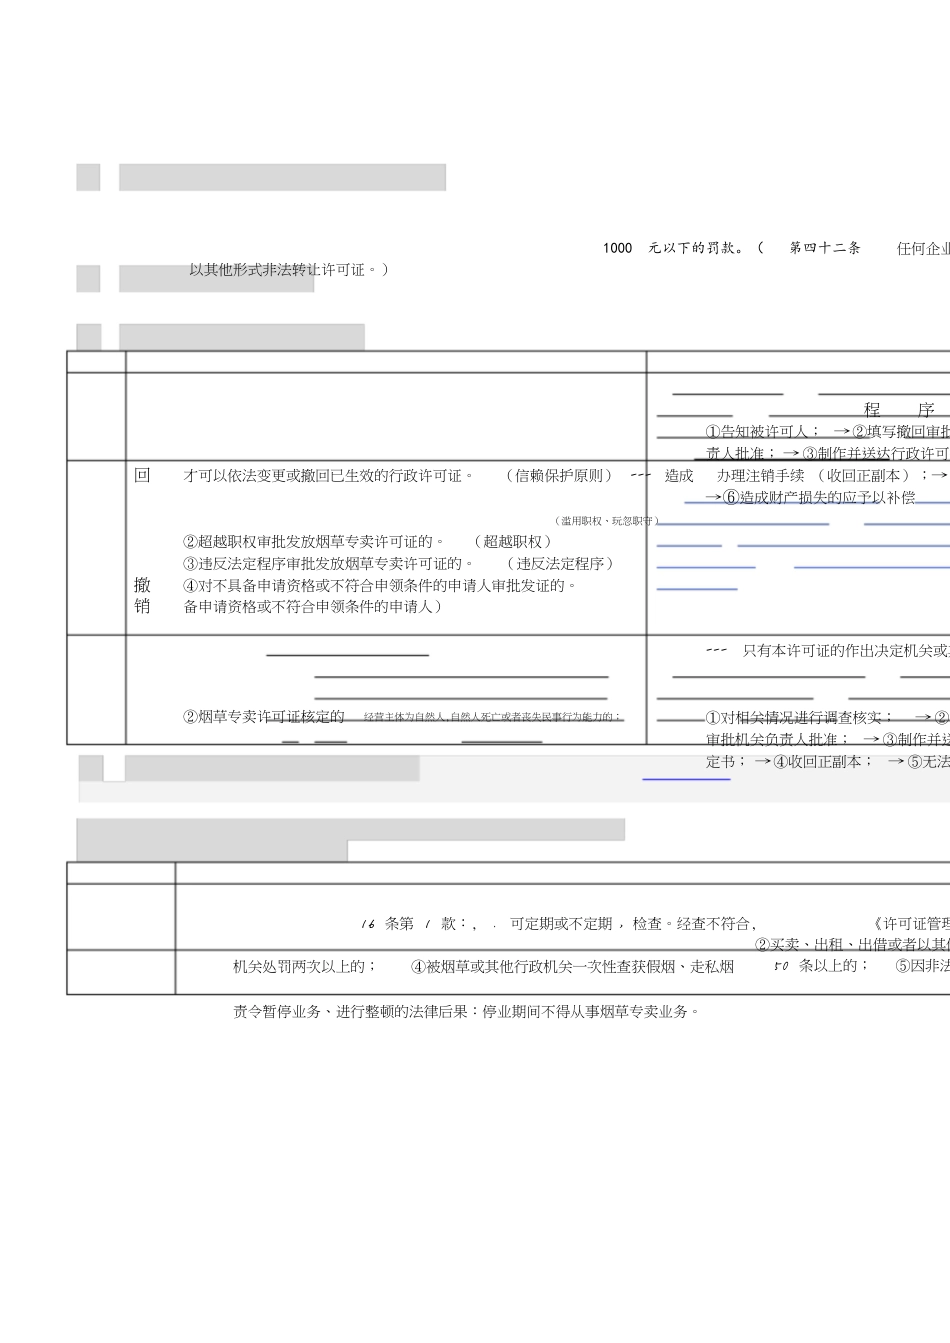Click the line '备申请资格或不符合申领条件的申请人)'

[x=313, y=606]
